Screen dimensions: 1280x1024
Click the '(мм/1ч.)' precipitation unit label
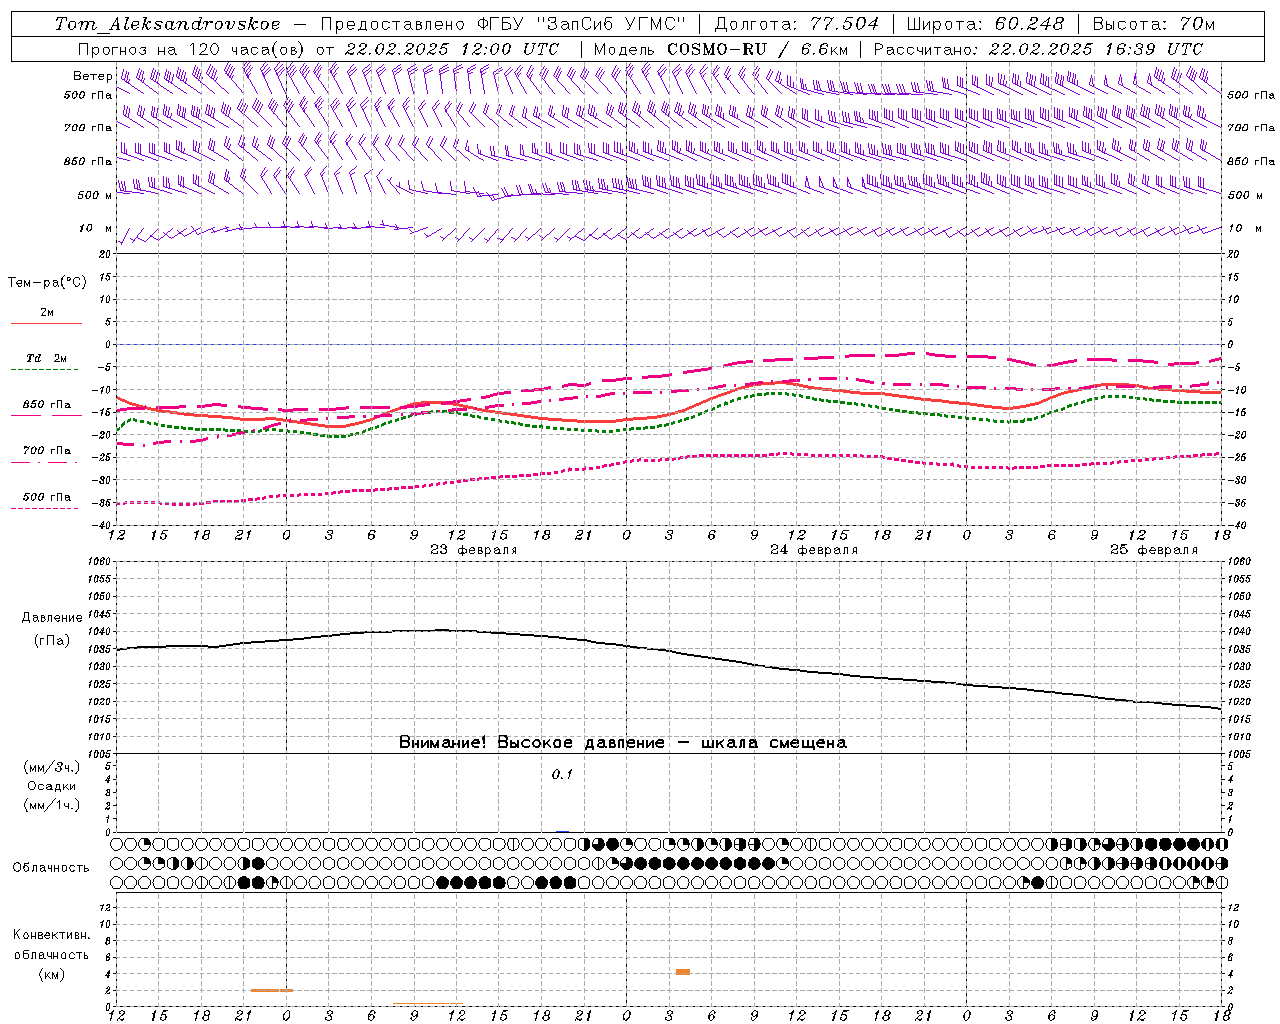[x=52, y=805]
